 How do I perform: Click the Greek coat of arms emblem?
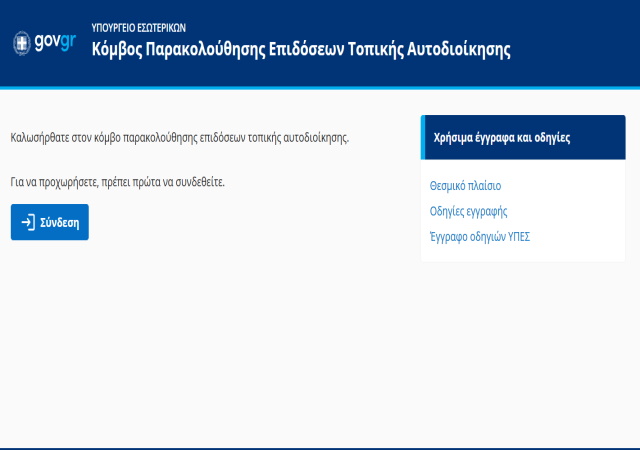tap(22, 43)
